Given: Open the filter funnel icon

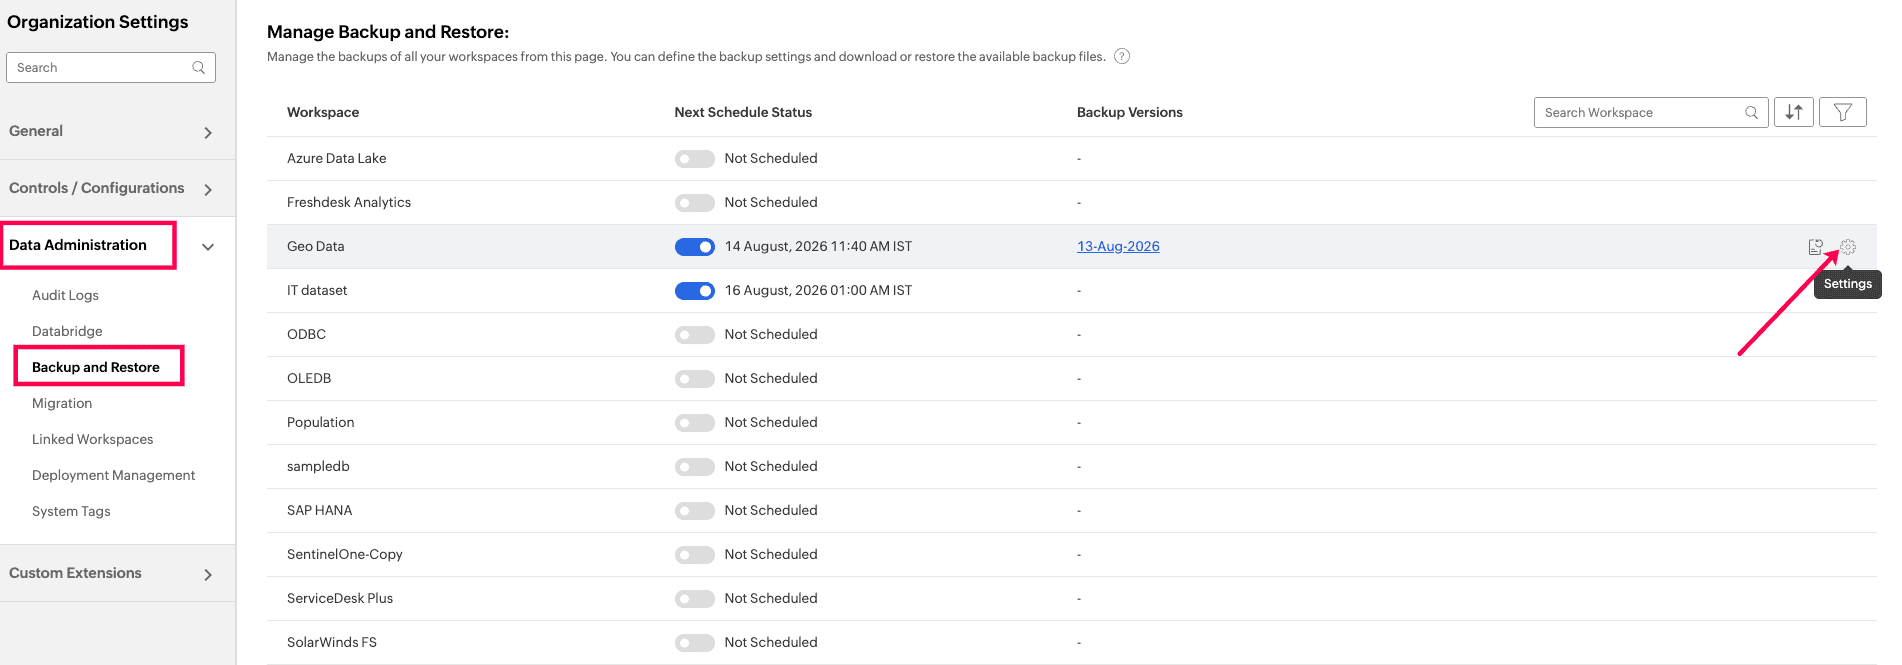Looking at the screenshot, I should point(1843,112).
